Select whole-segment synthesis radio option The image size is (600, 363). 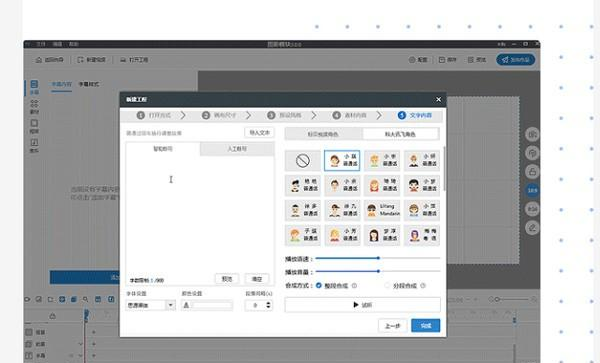(319, 285)
